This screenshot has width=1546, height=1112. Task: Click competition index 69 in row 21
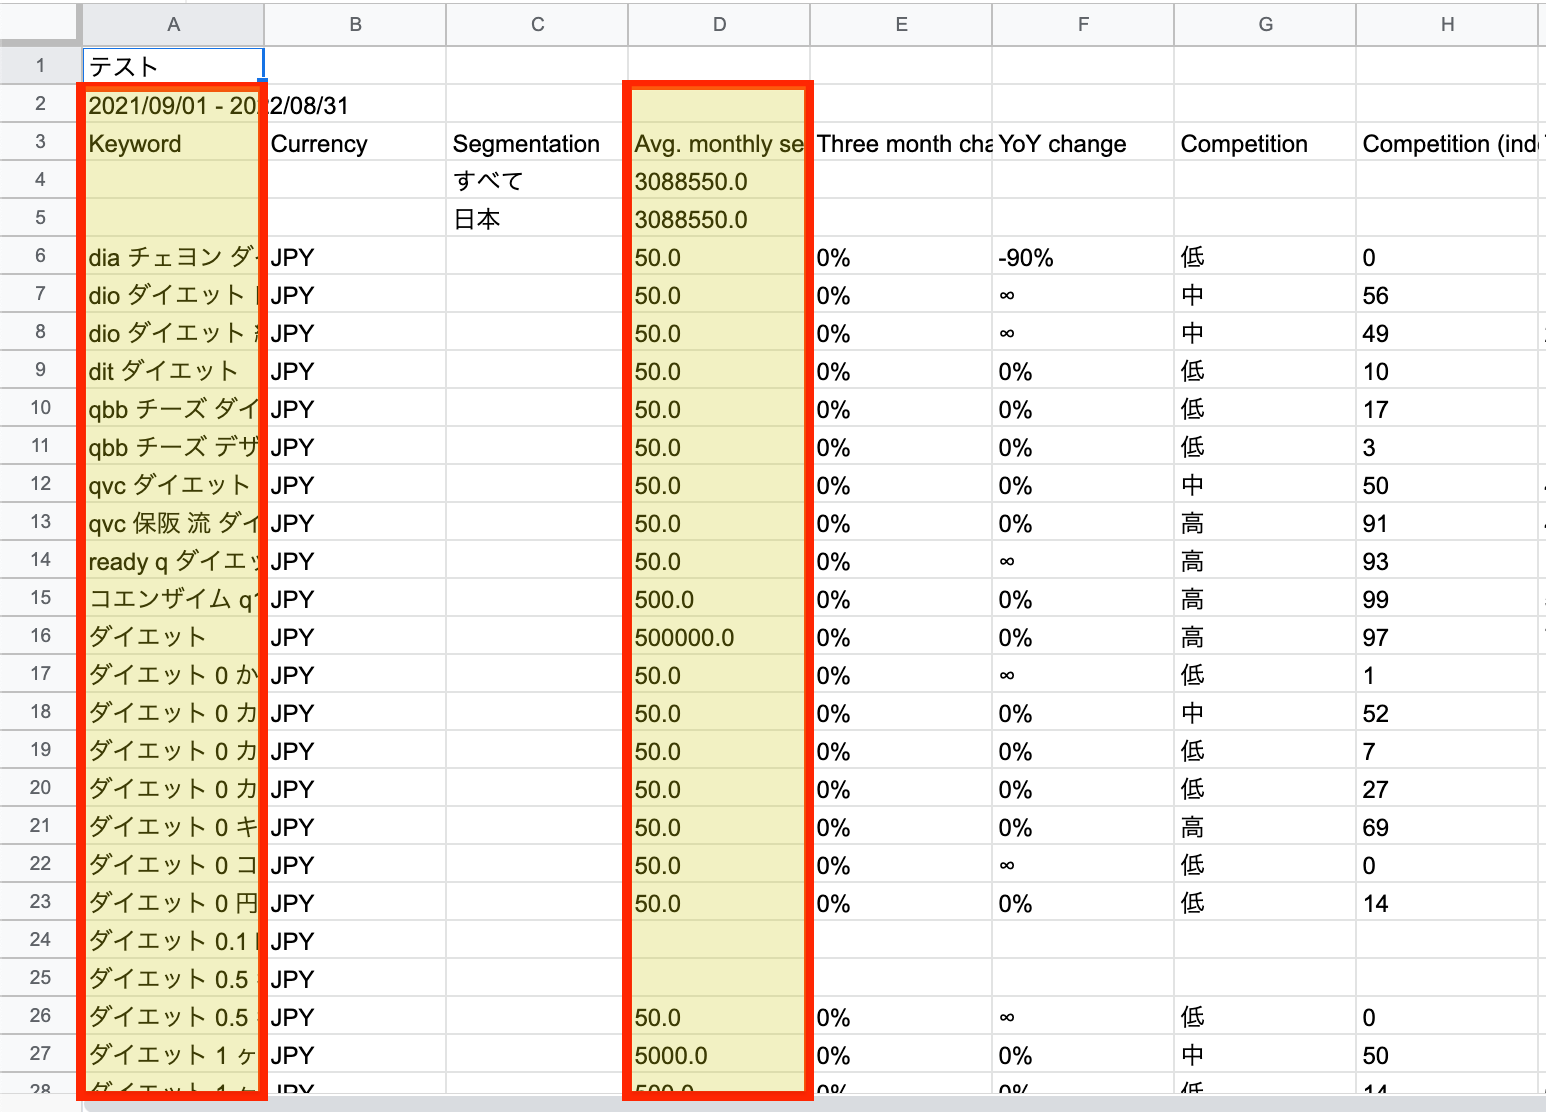(x=1447, y=827)
